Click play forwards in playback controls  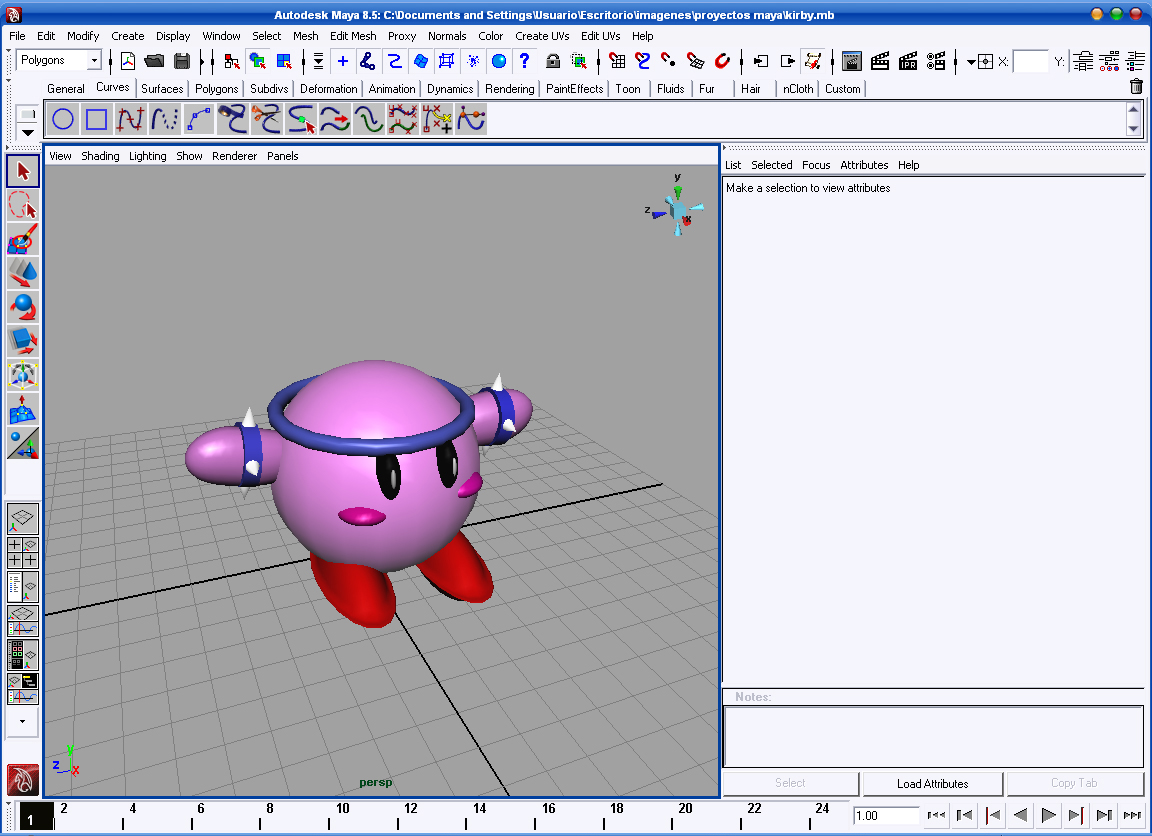pos(1048,815)
